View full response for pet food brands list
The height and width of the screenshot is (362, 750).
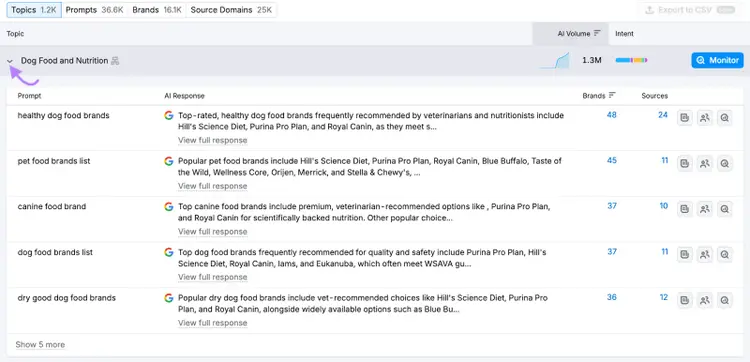pyautogui.click(x=212, y=186)
